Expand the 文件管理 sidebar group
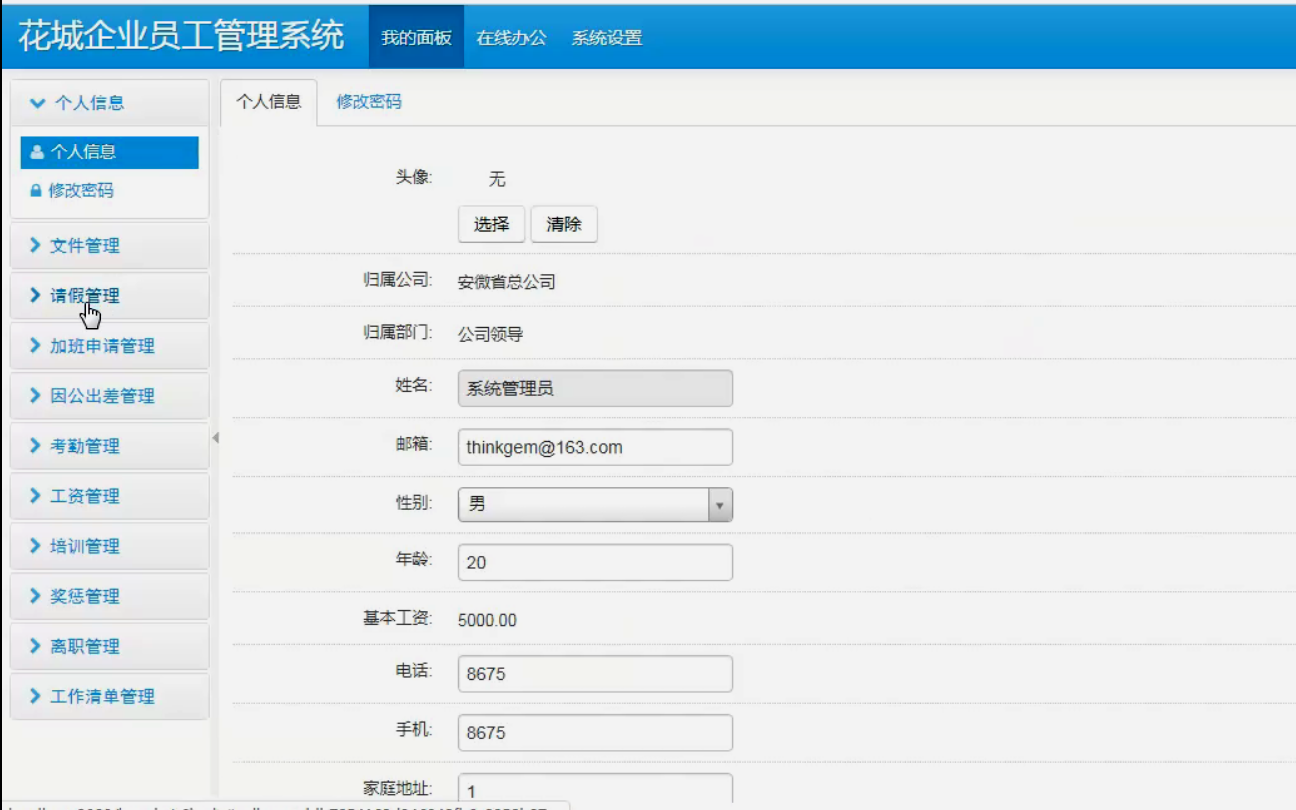Image resolution: width=1296 pixels, height=810 pixels. [x=110, y=246]
